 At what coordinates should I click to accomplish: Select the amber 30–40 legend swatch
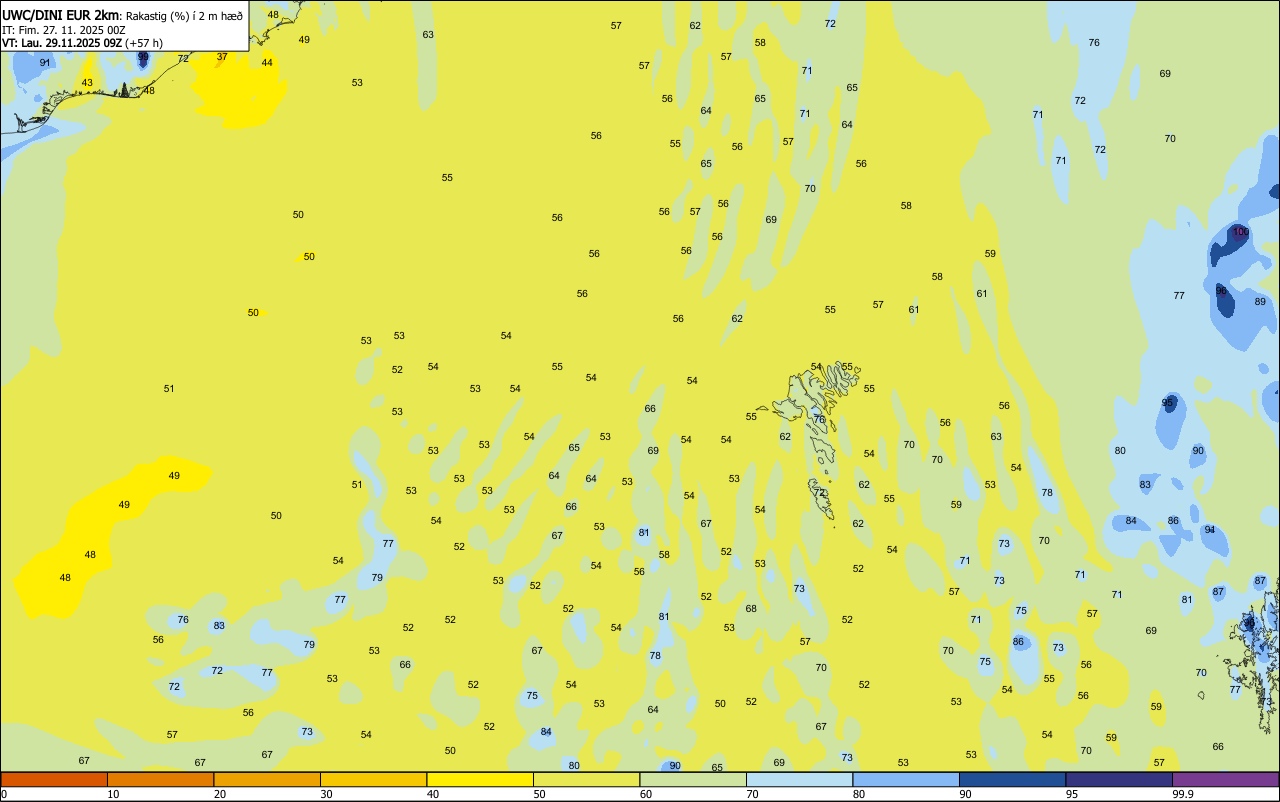373,779
